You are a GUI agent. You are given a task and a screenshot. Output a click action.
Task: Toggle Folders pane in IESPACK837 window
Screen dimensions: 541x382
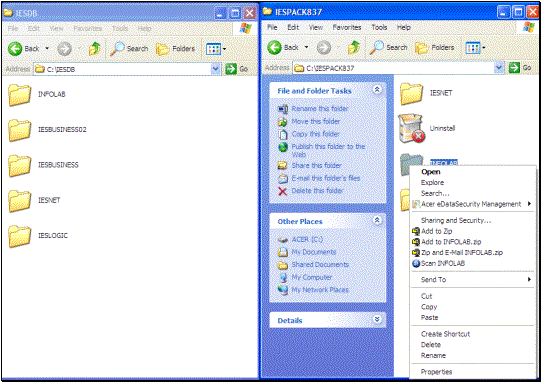[435, 47]
